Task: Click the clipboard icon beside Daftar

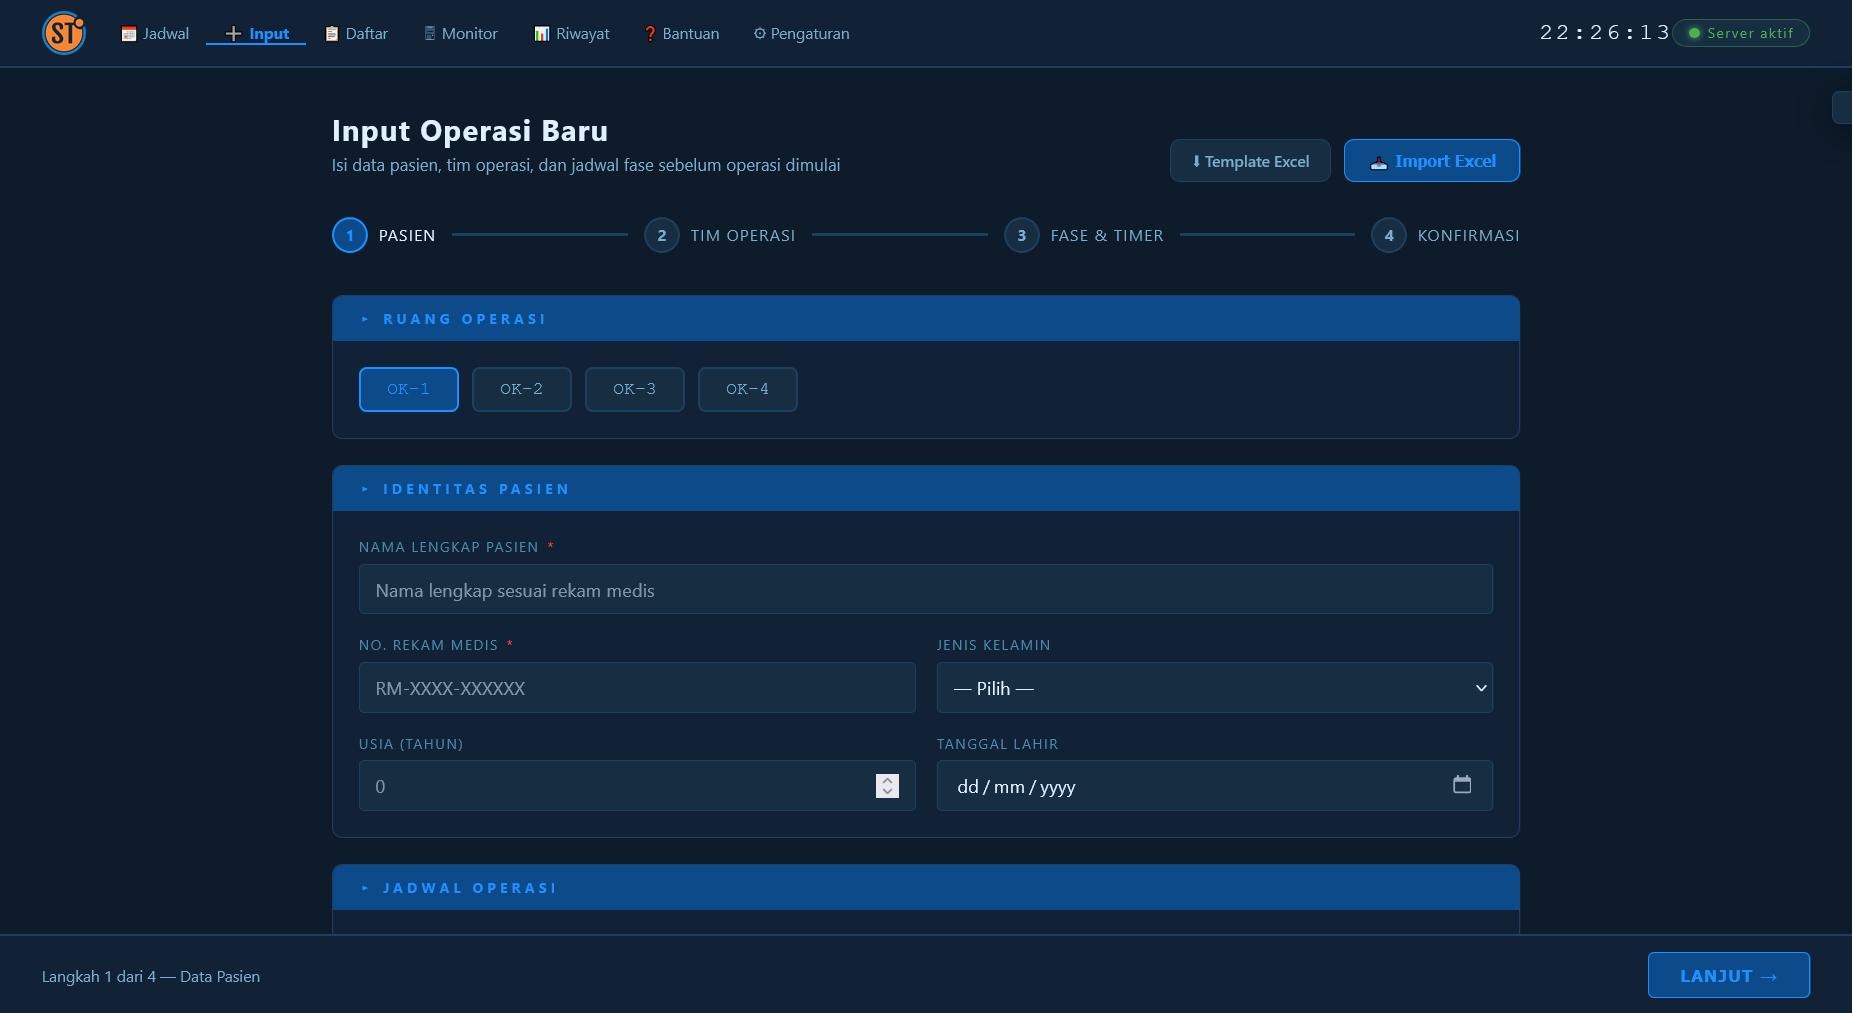Action: (x=332, y=34)
